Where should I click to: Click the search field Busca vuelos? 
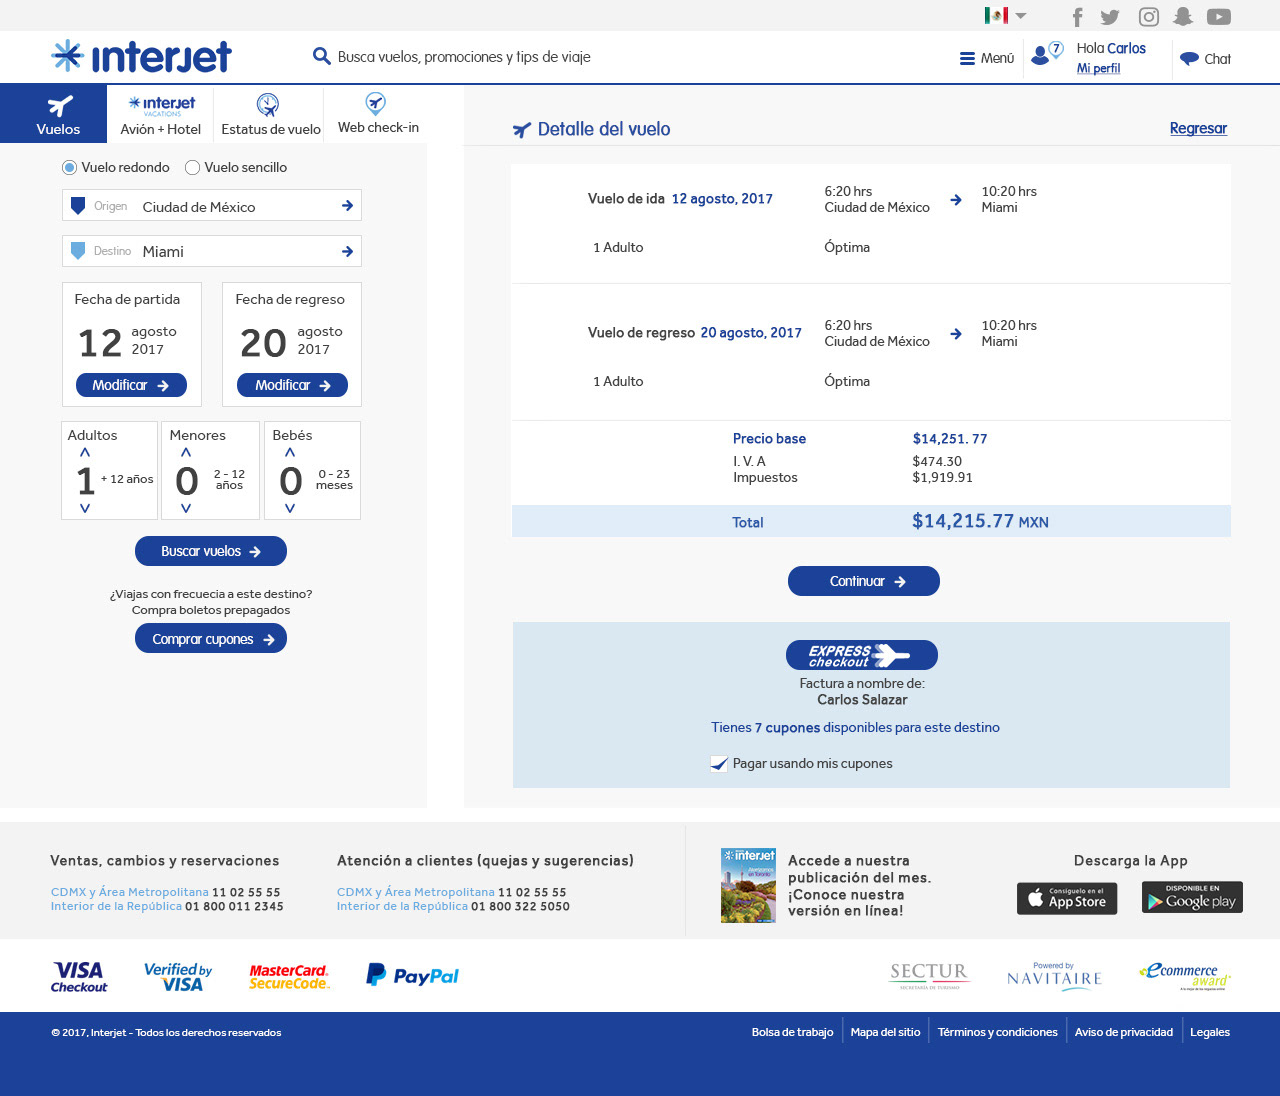pos(464,57)
